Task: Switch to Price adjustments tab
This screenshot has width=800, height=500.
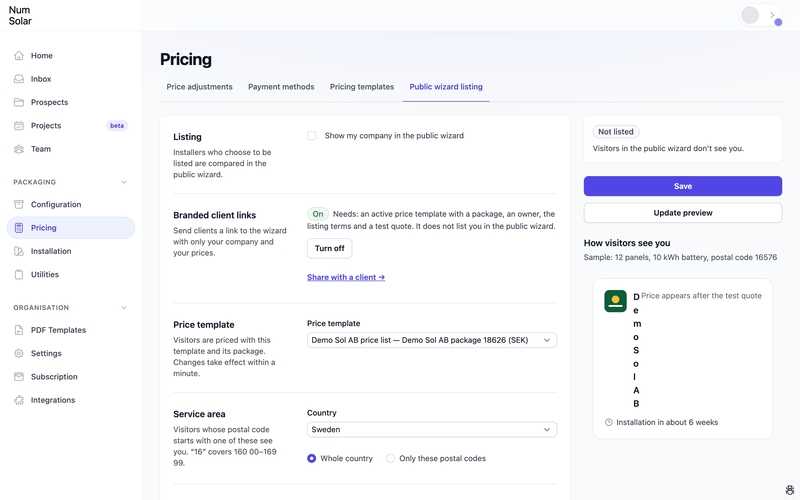Action: (x=199, y=87)
